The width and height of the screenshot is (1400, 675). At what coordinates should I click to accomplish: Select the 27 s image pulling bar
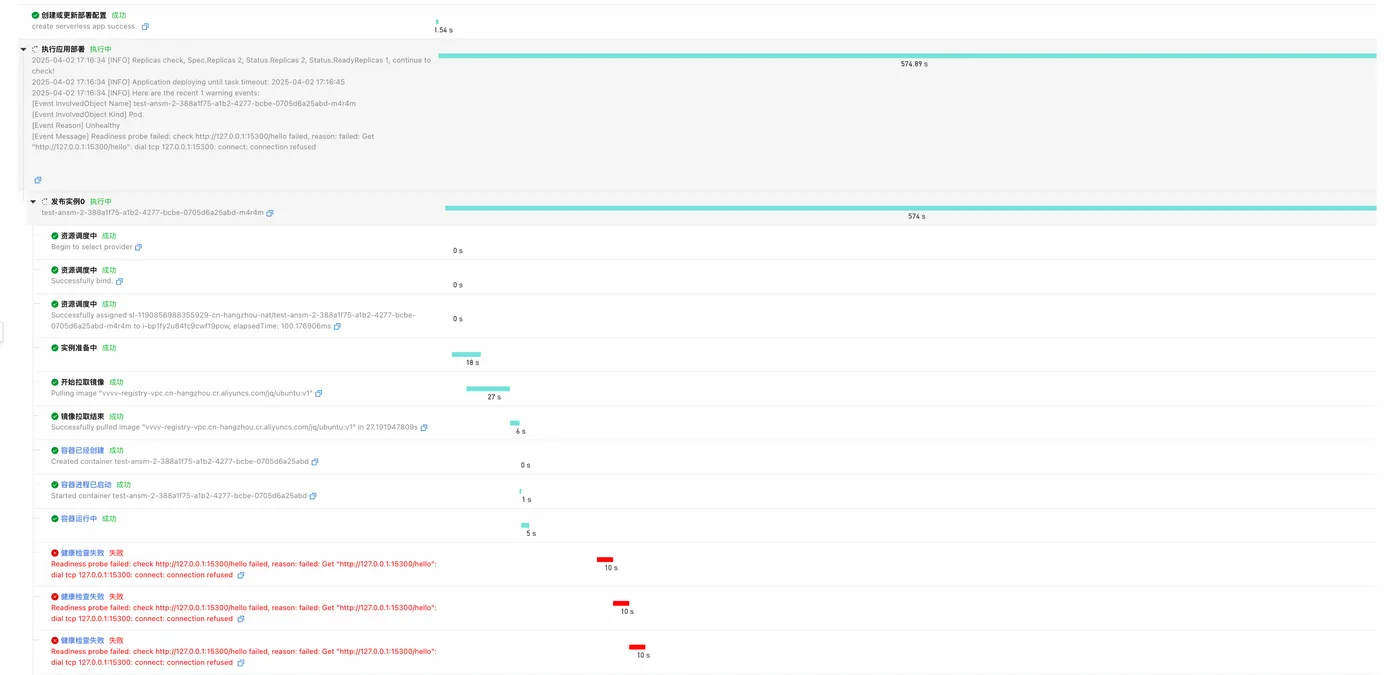[x=488, y=389]
